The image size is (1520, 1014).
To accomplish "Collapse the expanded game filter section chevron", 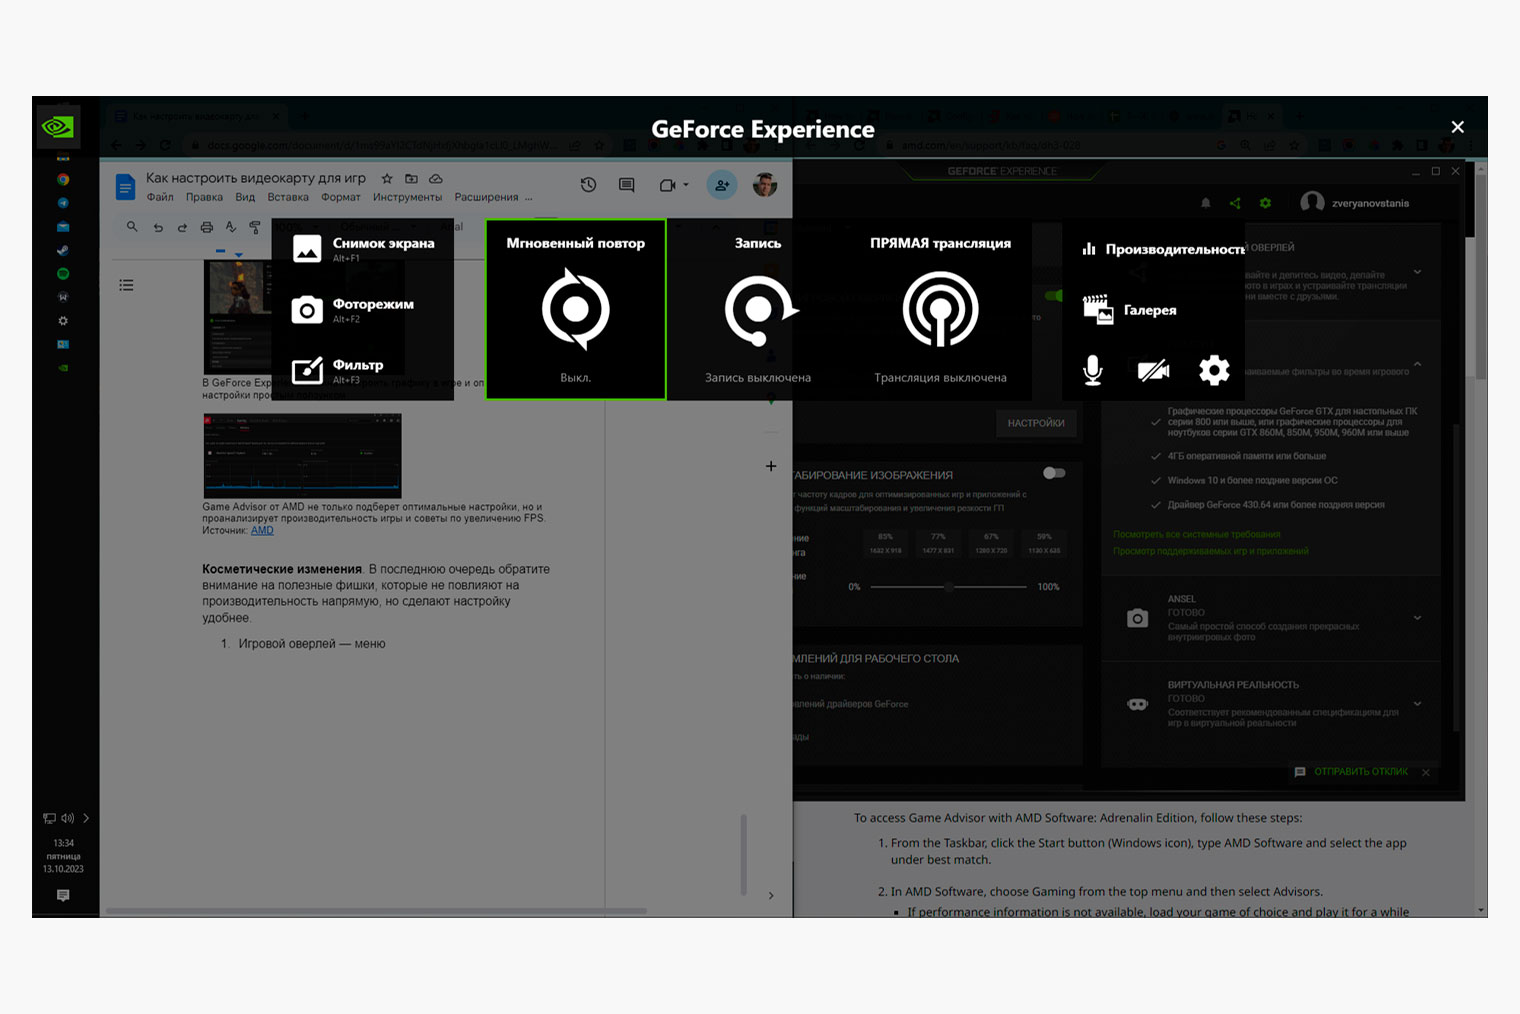I will [1417, 364].
